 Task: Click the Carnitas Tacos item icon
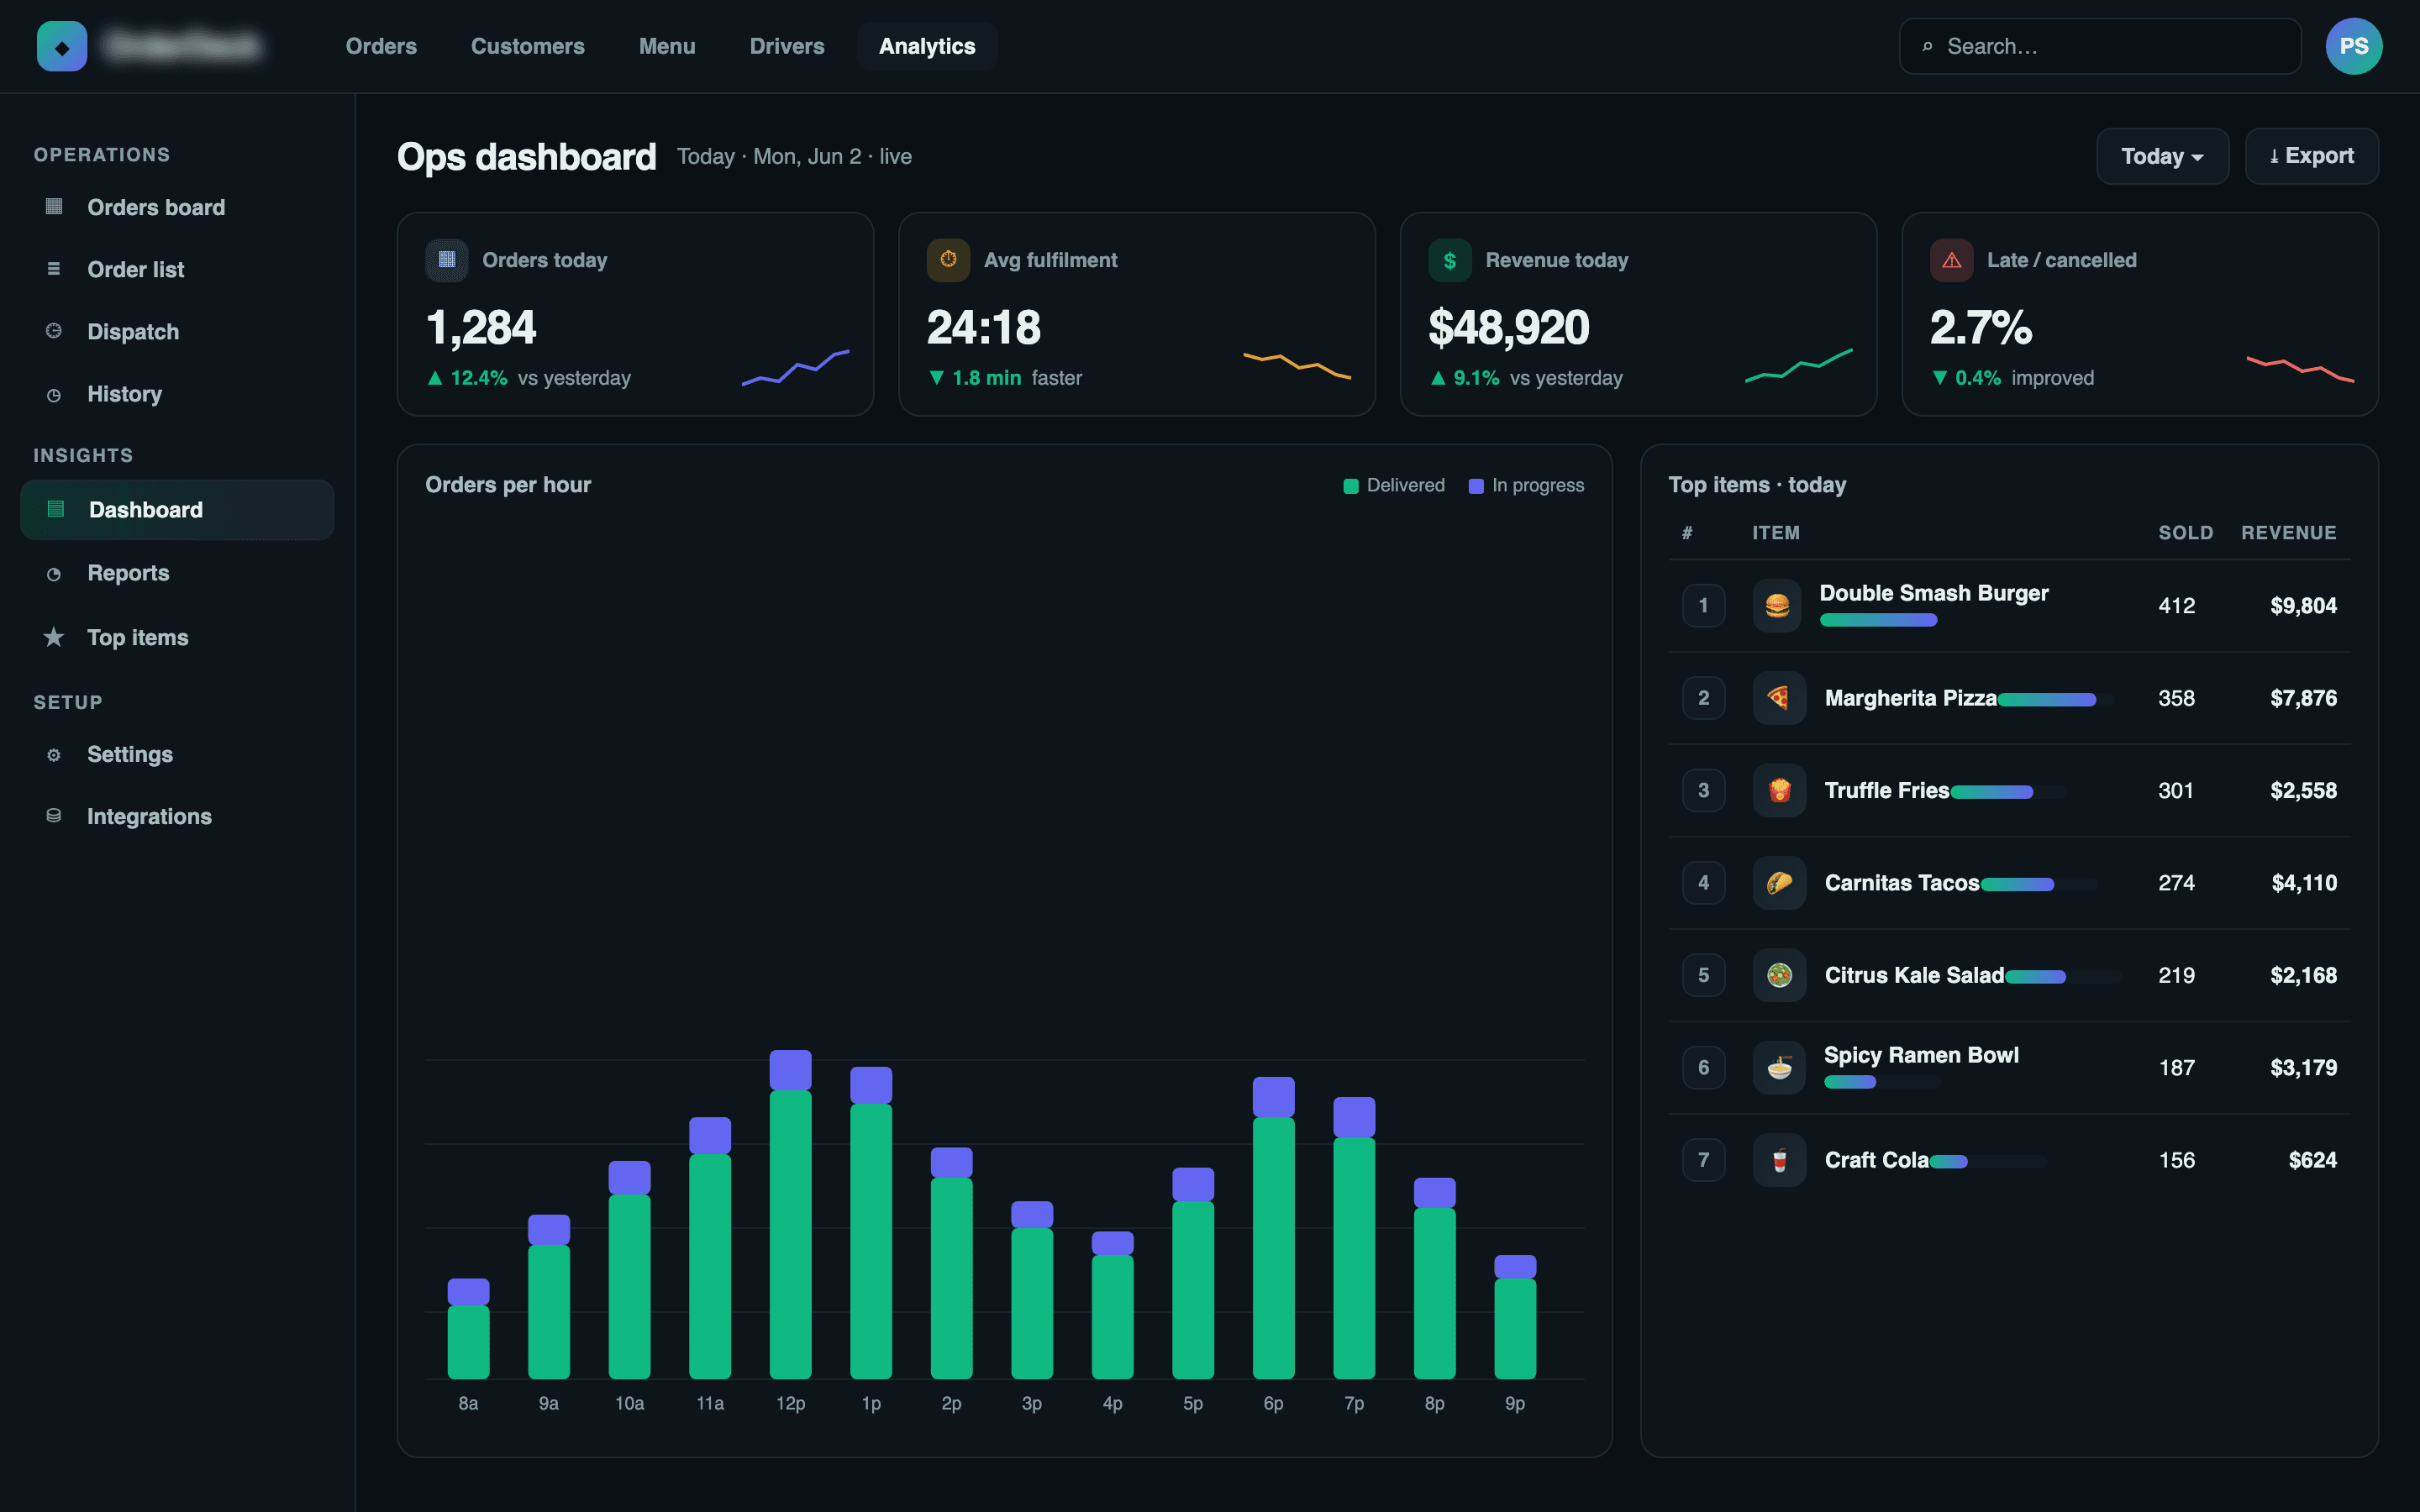pyautogui.click(x=1779, y=883)
